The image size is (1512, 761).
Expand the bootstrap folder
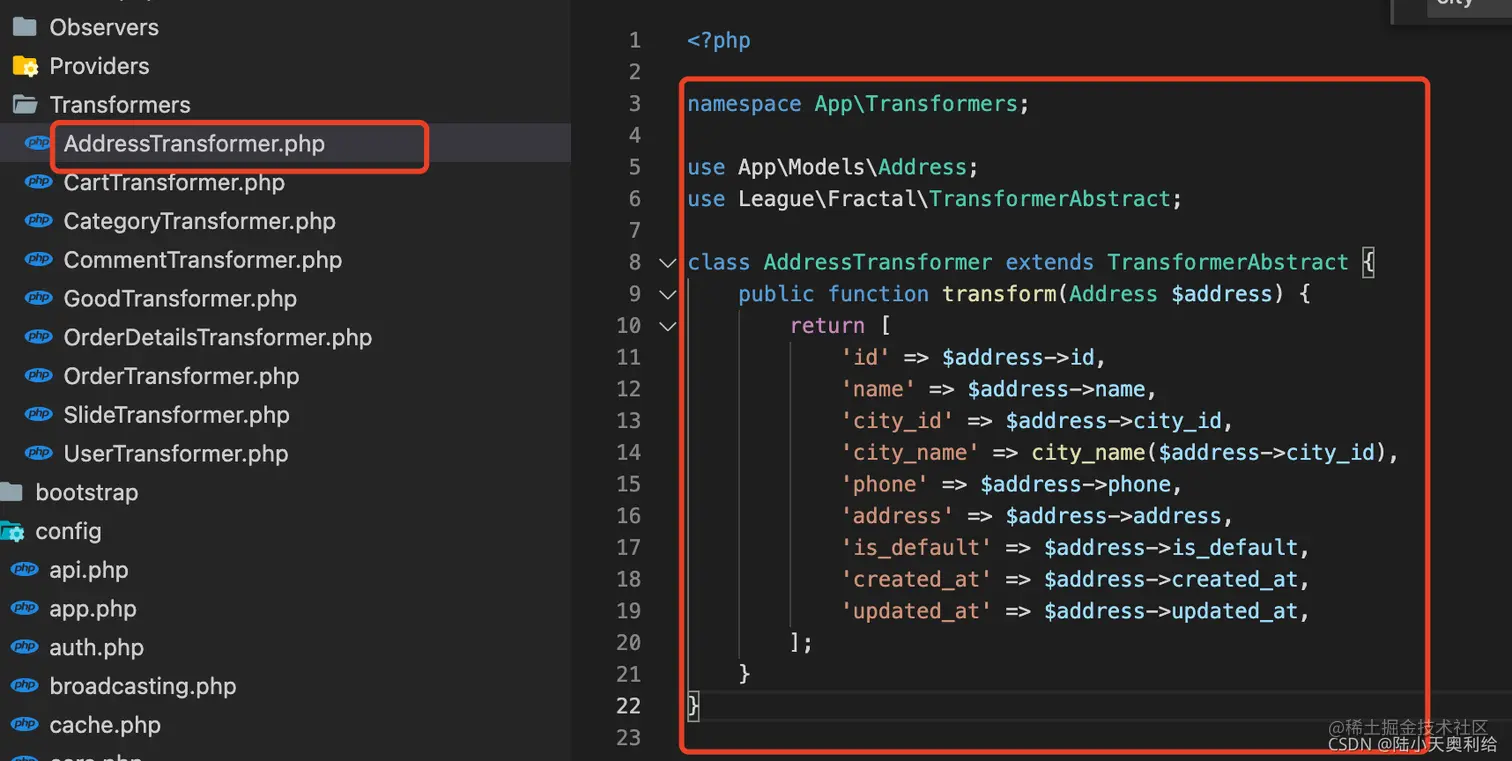coord(86,493)
